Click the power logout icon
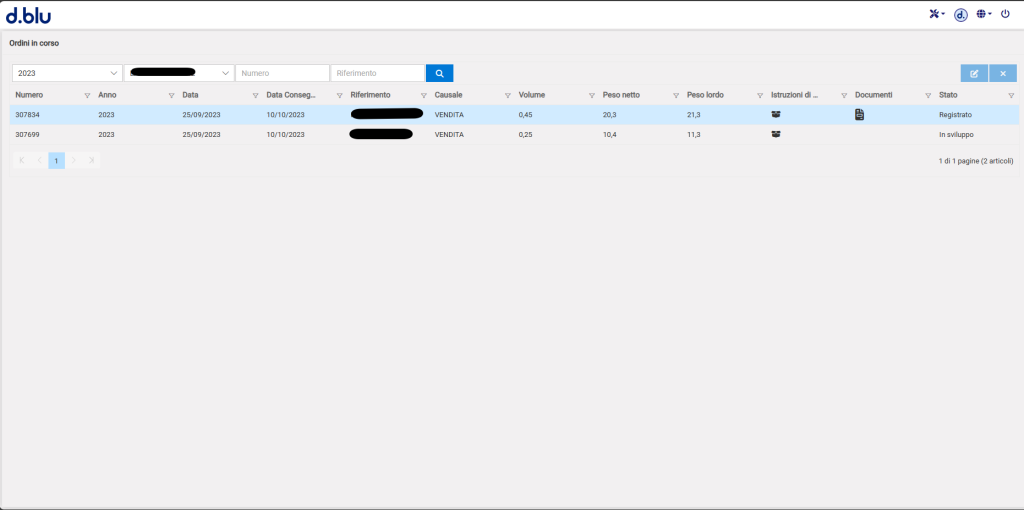The width and height of the screenshot is (1024, 510). 1005,14
